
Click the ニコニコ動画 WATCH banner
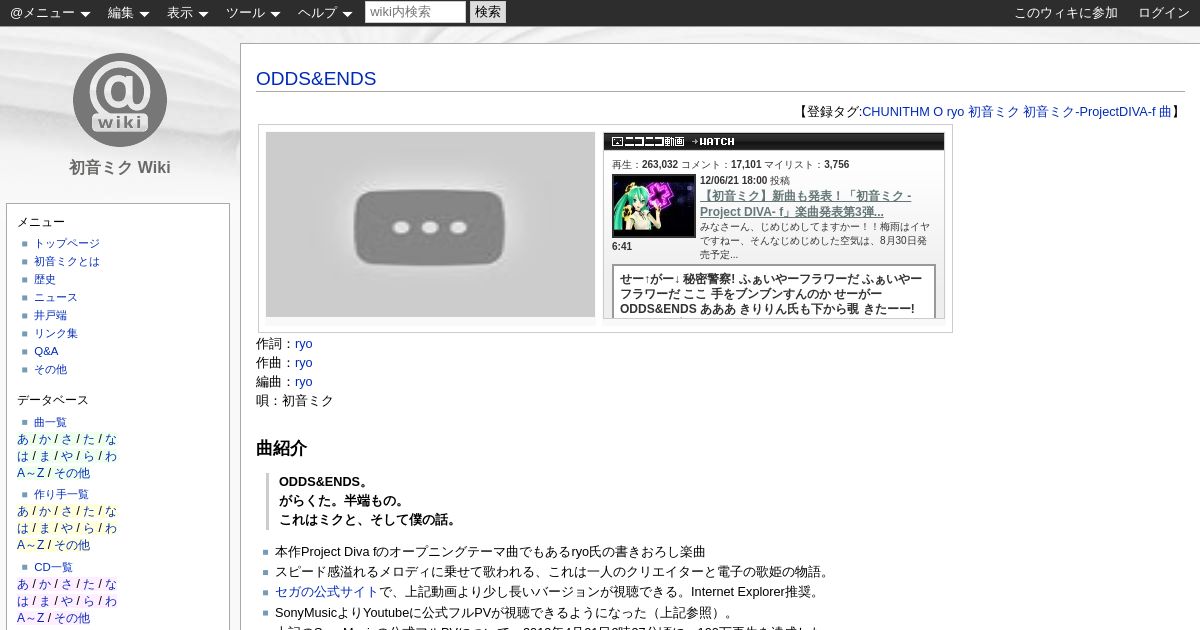pos(775,141)
